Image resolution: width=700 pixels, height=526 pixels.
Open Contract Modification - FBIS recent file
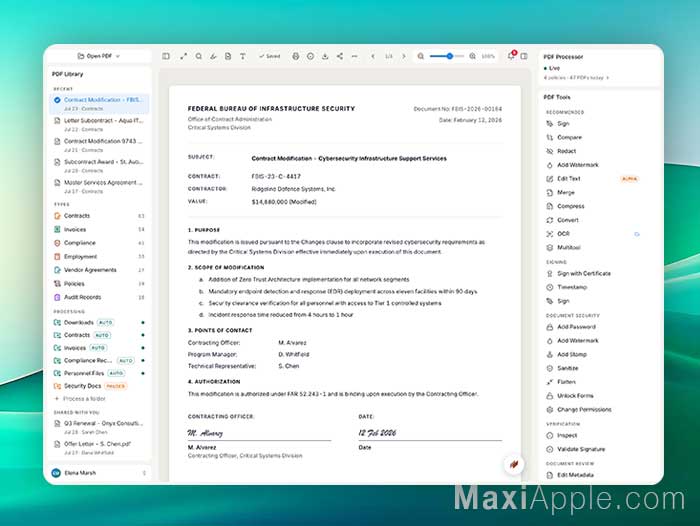click(99, 104)
